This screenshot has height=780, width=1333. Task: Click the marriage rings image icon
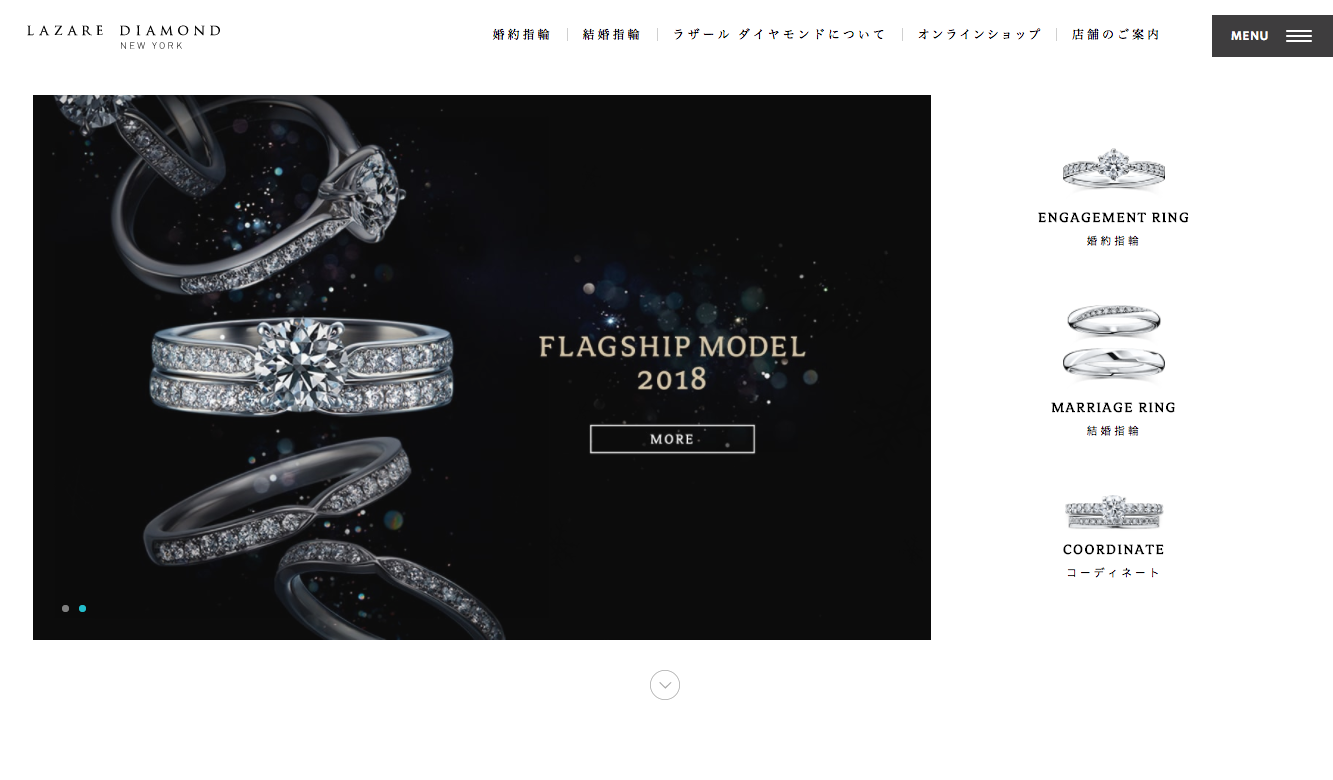pos(1113,343)
